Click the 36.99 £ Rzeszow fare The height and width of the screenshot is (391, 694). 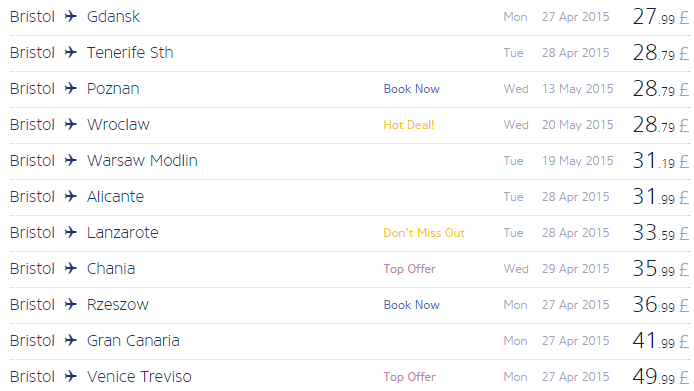pyautogui.click(x=661, y=305)
